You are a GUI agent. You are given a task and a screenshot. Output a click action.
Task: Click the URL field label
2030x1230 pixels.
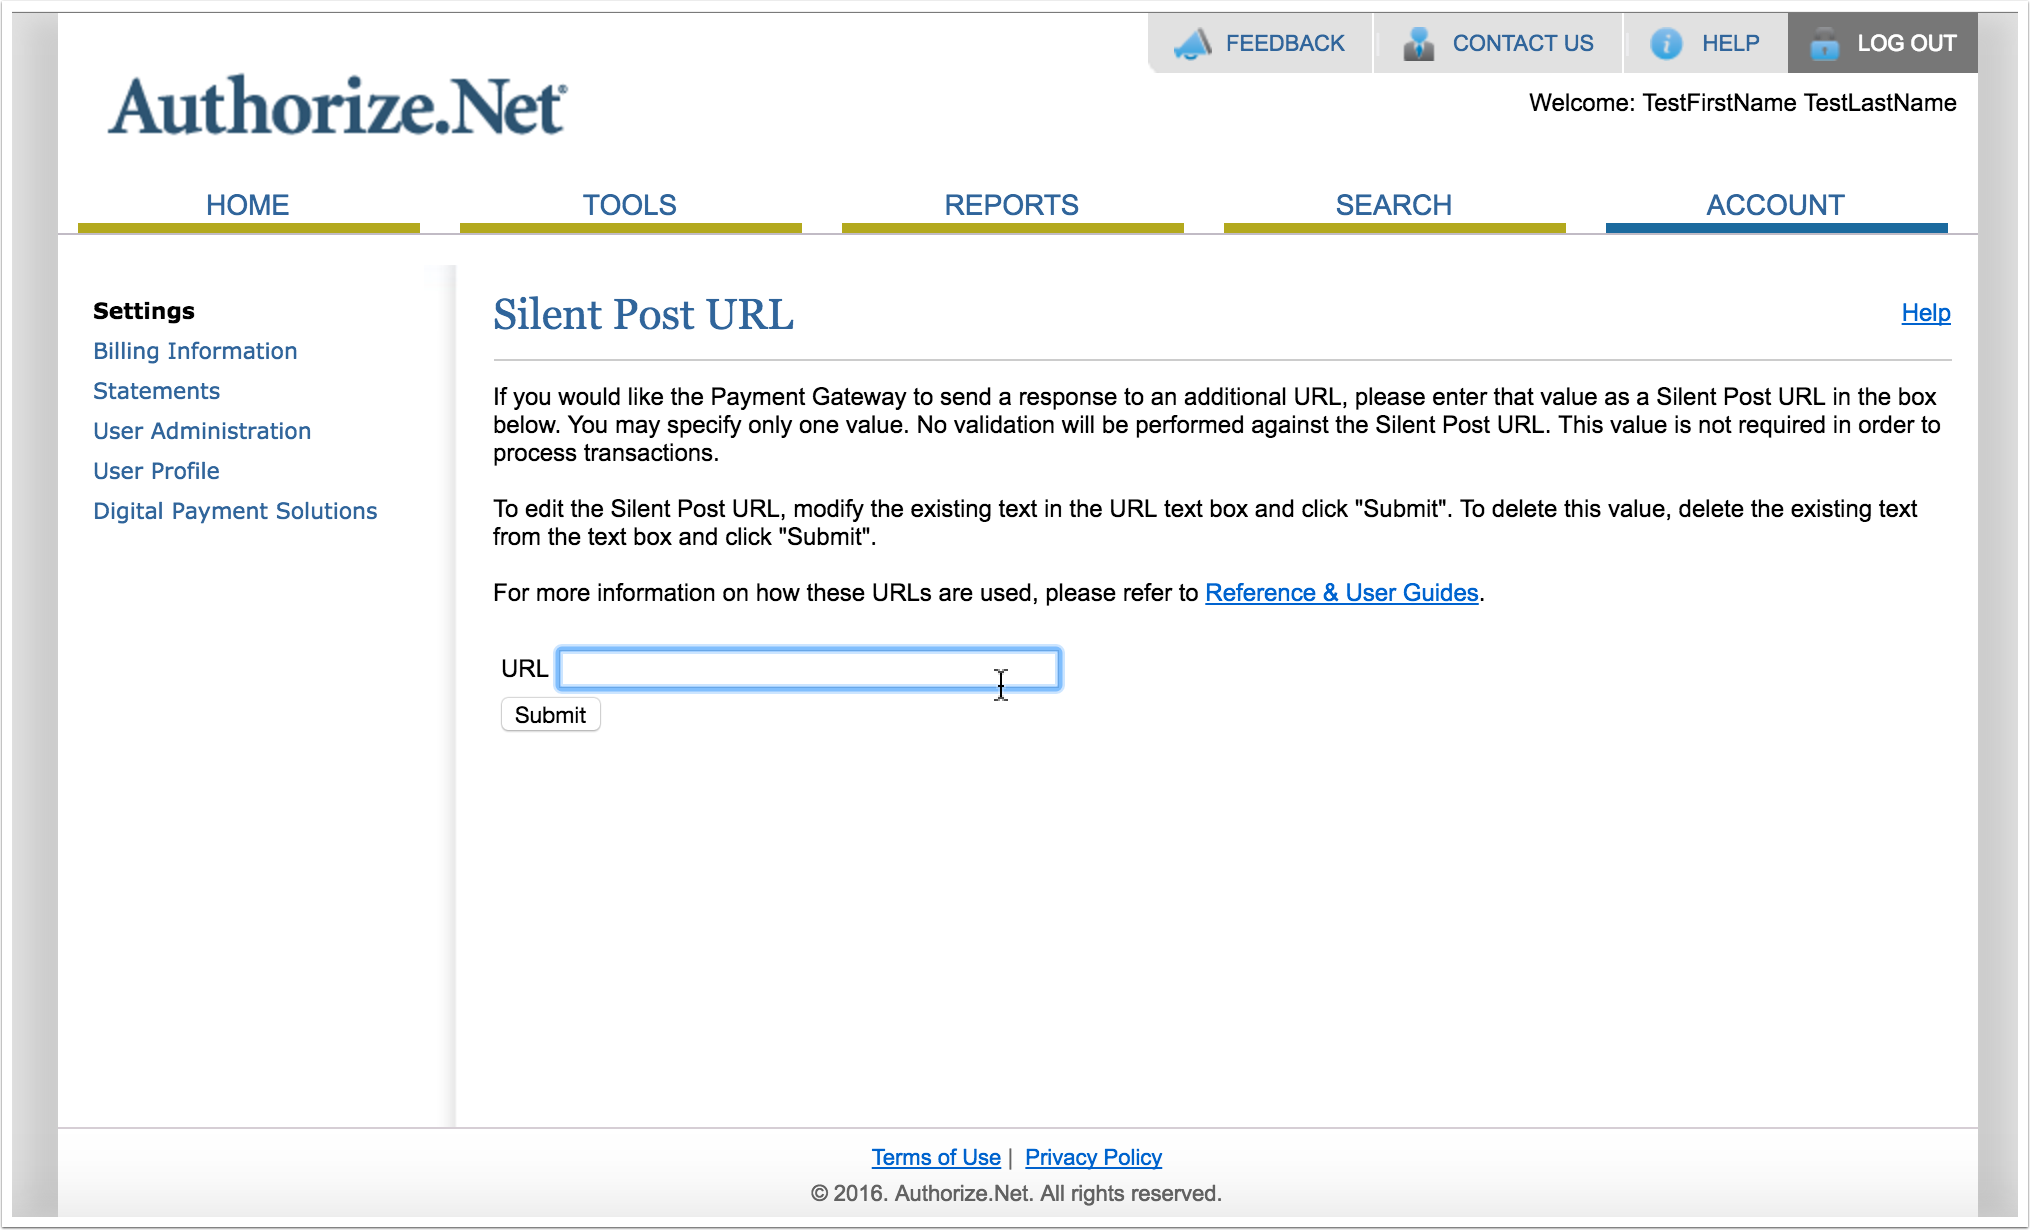[524, 668]
